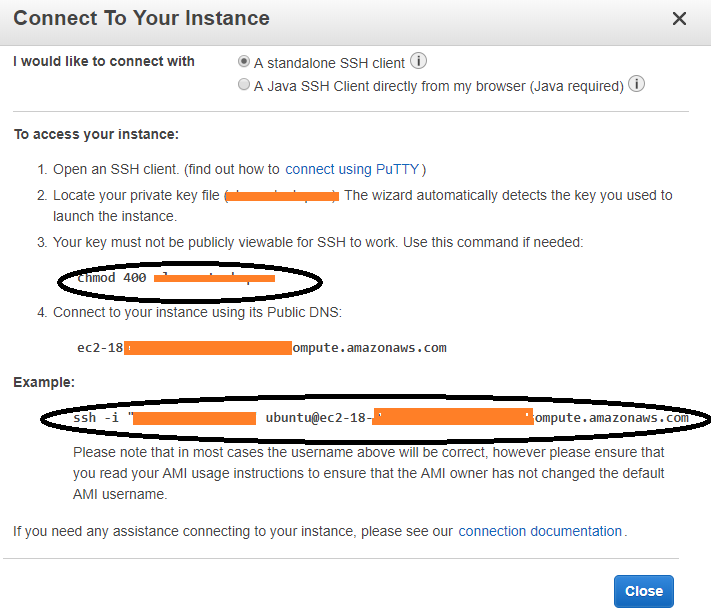
Task: Click the 'To access your instance' heading
Action: pos(96,134)
